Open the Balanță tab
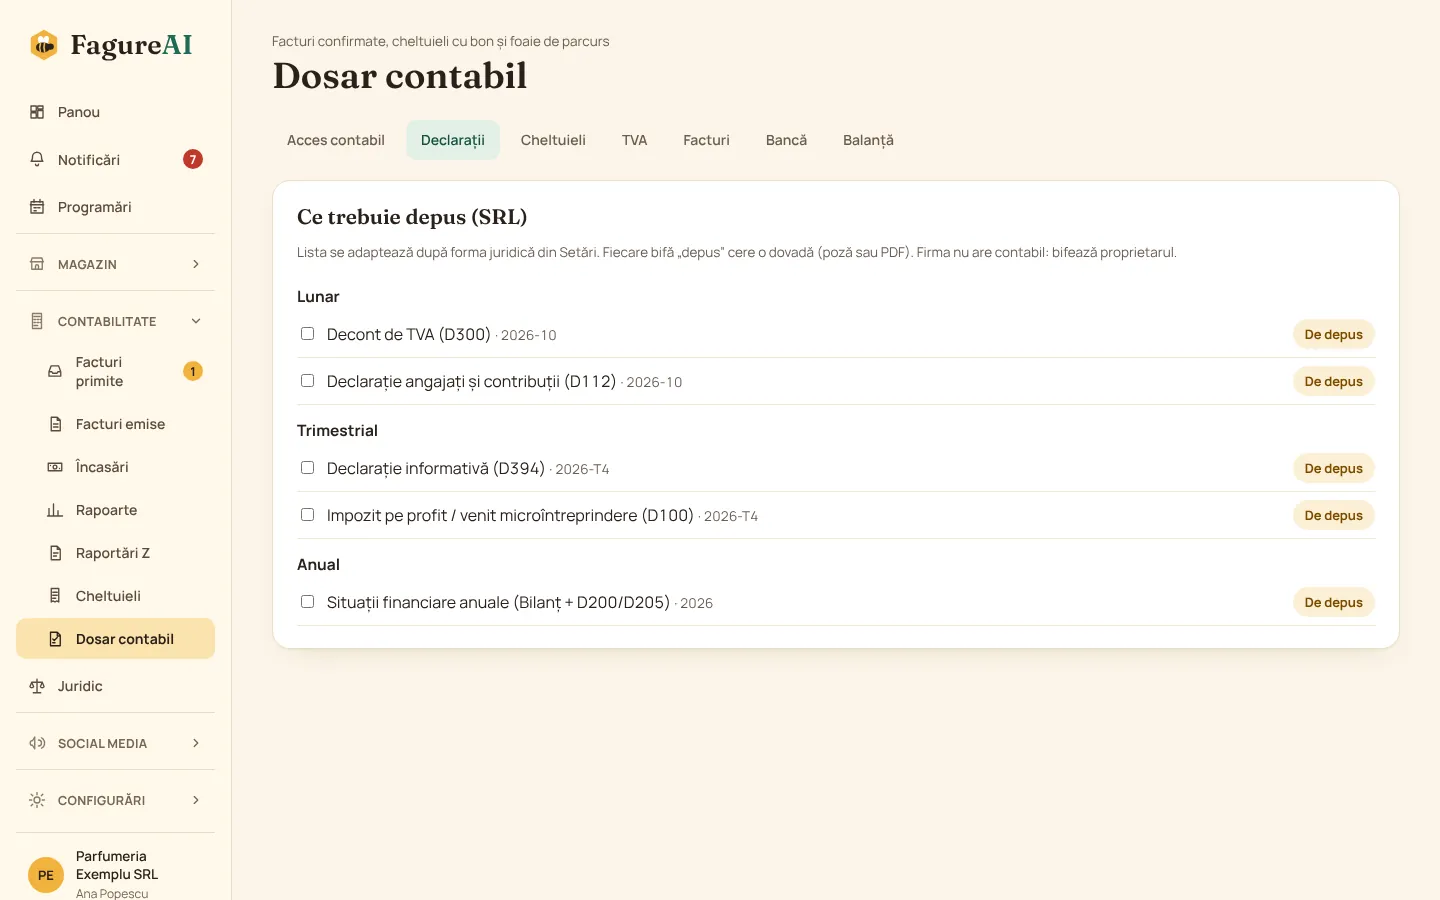Viewport: 1440px width, 900px height. pyautogui.click(x=868, y=140)
